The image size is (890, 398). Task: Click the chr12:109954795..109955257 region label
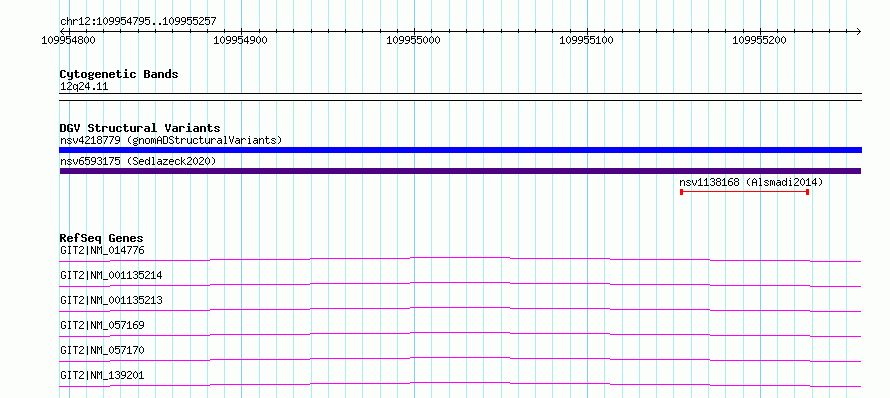(138, 22)
